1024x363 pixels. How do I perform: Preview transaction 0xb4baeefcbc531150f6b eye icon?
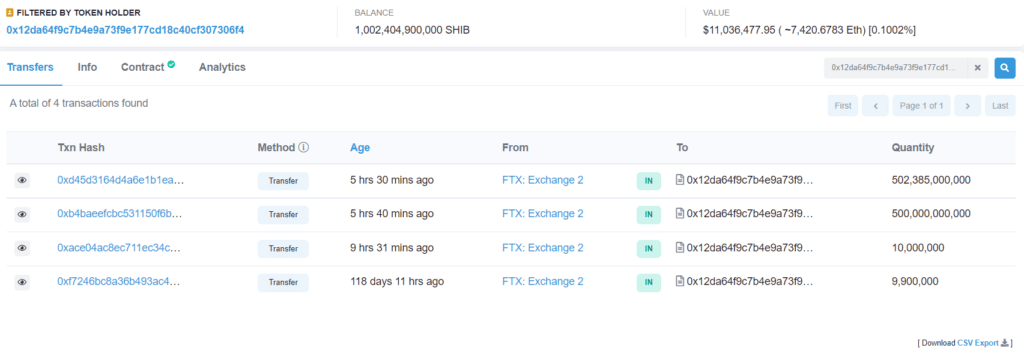click(x=22, y=213)
